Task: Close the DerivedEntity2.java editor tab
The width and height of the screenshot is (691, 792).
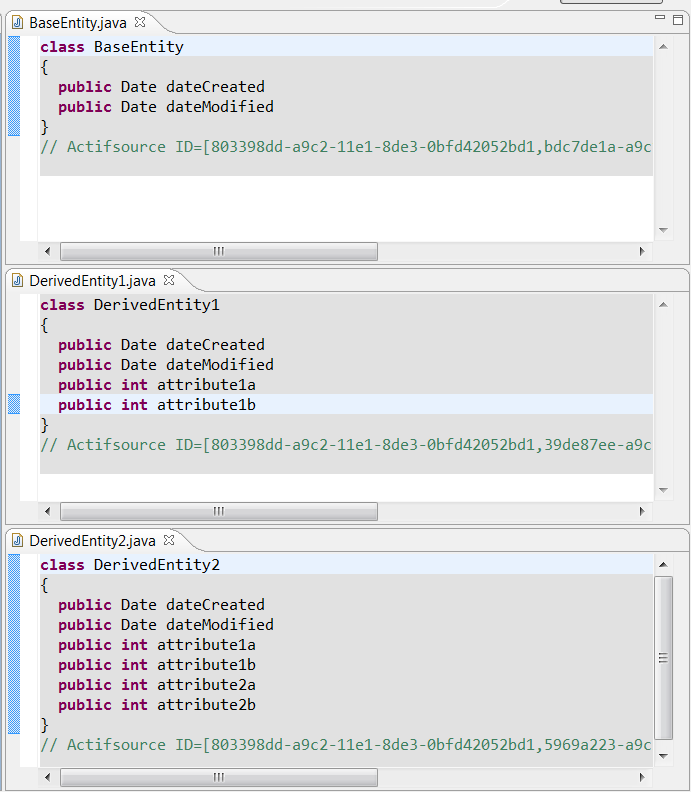Action: (169, 541)
